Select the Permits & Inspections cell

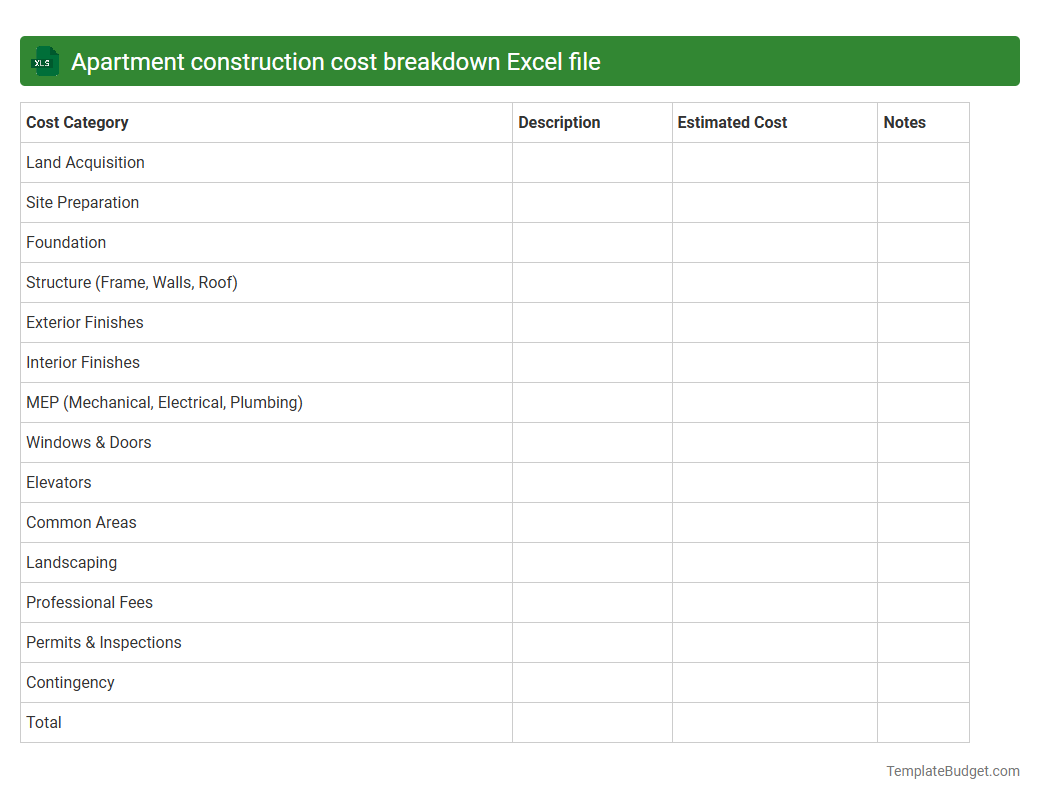[x=103, y=642]
